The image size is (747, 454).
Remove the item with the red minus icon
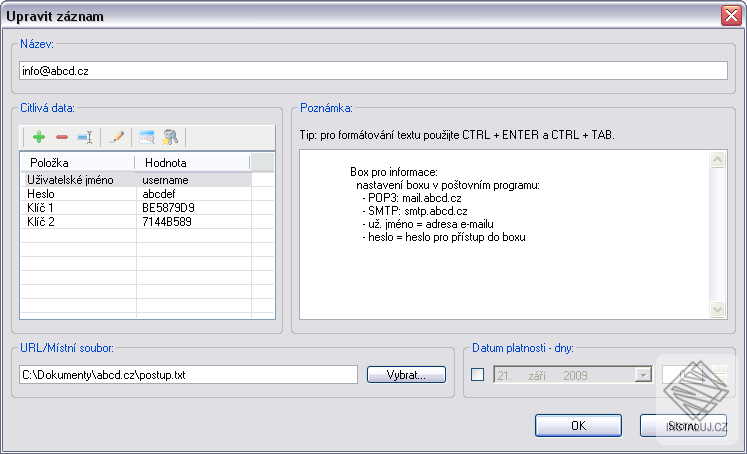(x=62, y=137)
